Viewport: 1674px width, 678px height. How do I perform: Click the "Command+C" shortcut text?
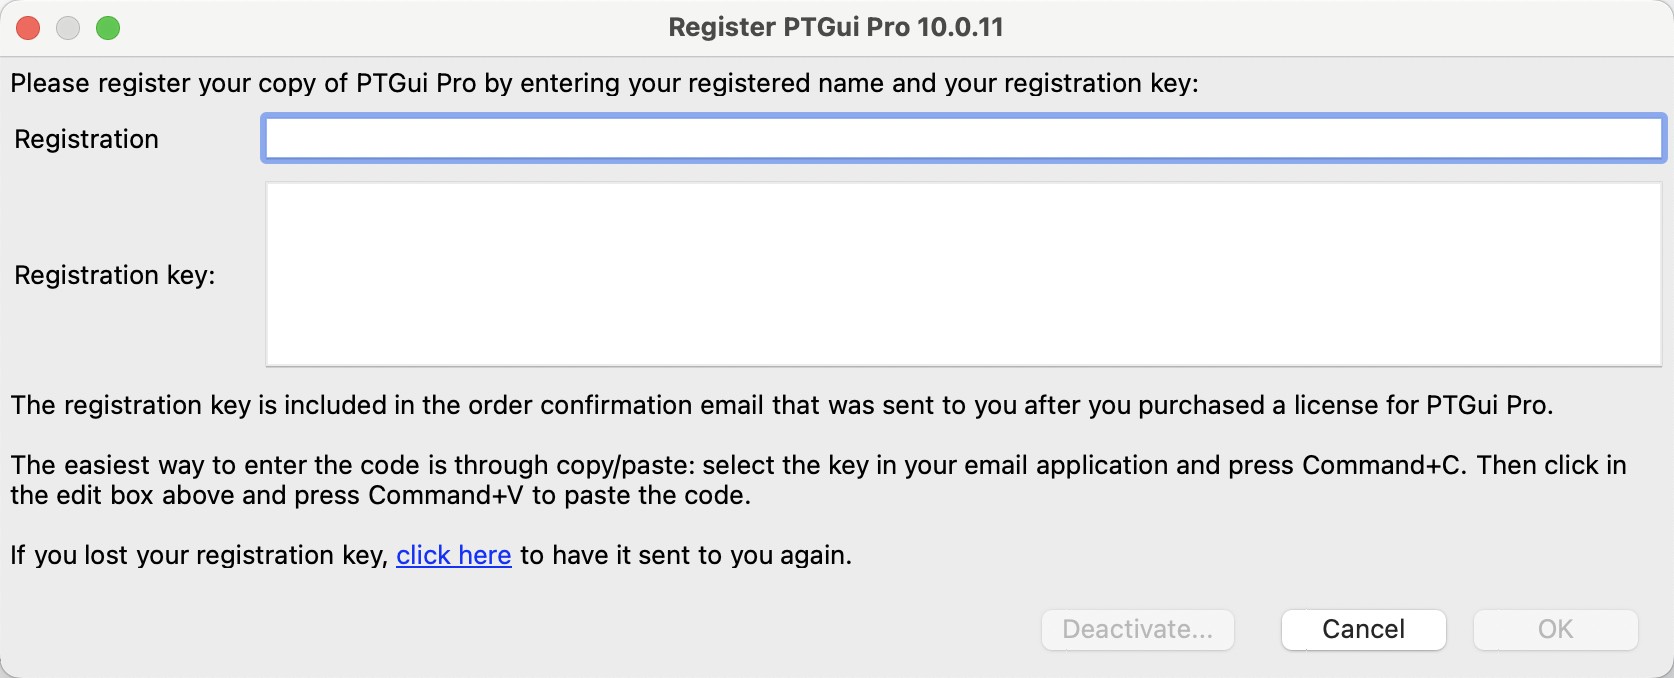(1381, 465)
